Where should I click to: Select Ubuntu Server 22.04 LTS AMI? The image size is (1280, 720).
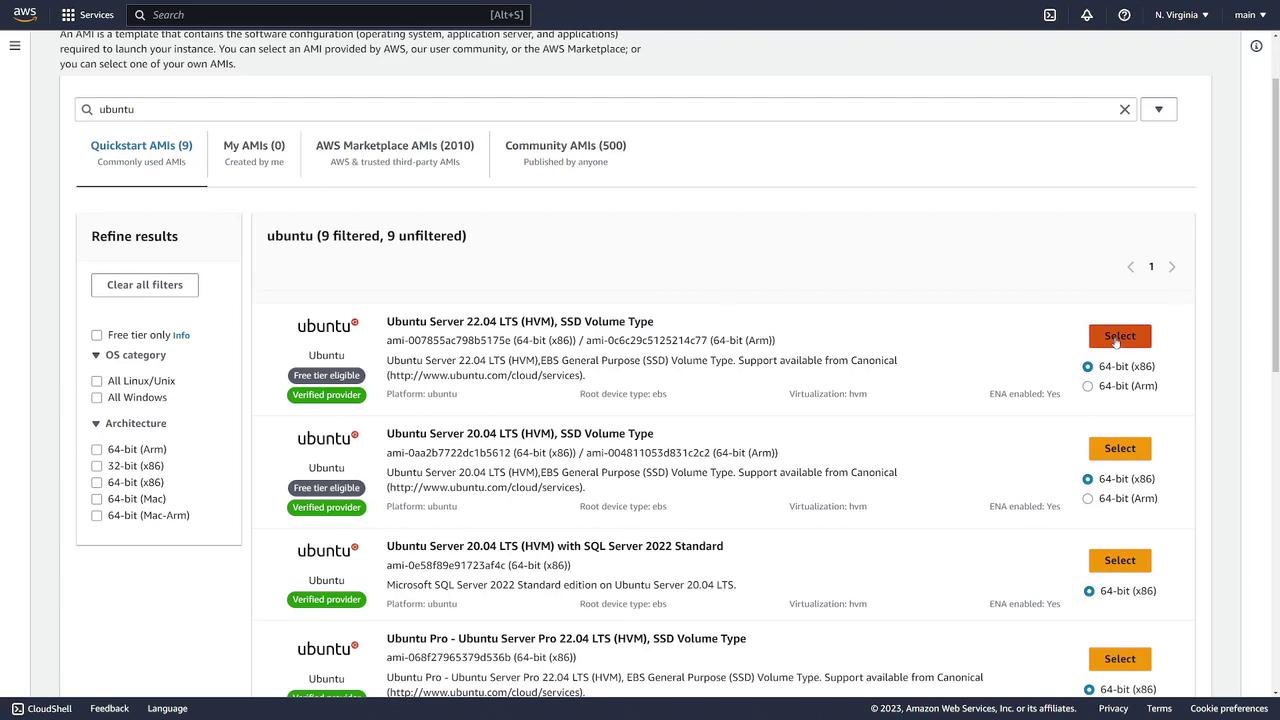(x=1120, y=336)
